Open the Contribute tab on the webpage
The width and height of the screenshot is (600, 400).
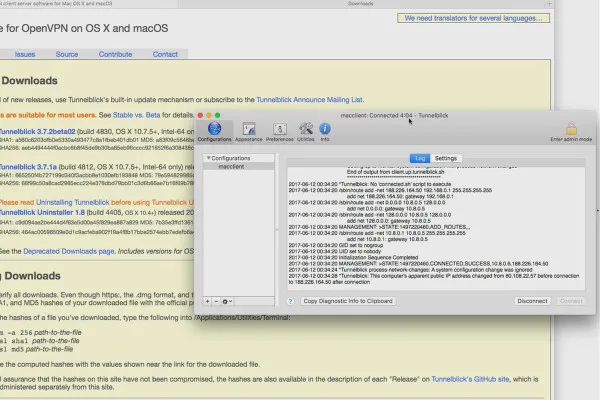pyautogui.click(x=115, y=54)
